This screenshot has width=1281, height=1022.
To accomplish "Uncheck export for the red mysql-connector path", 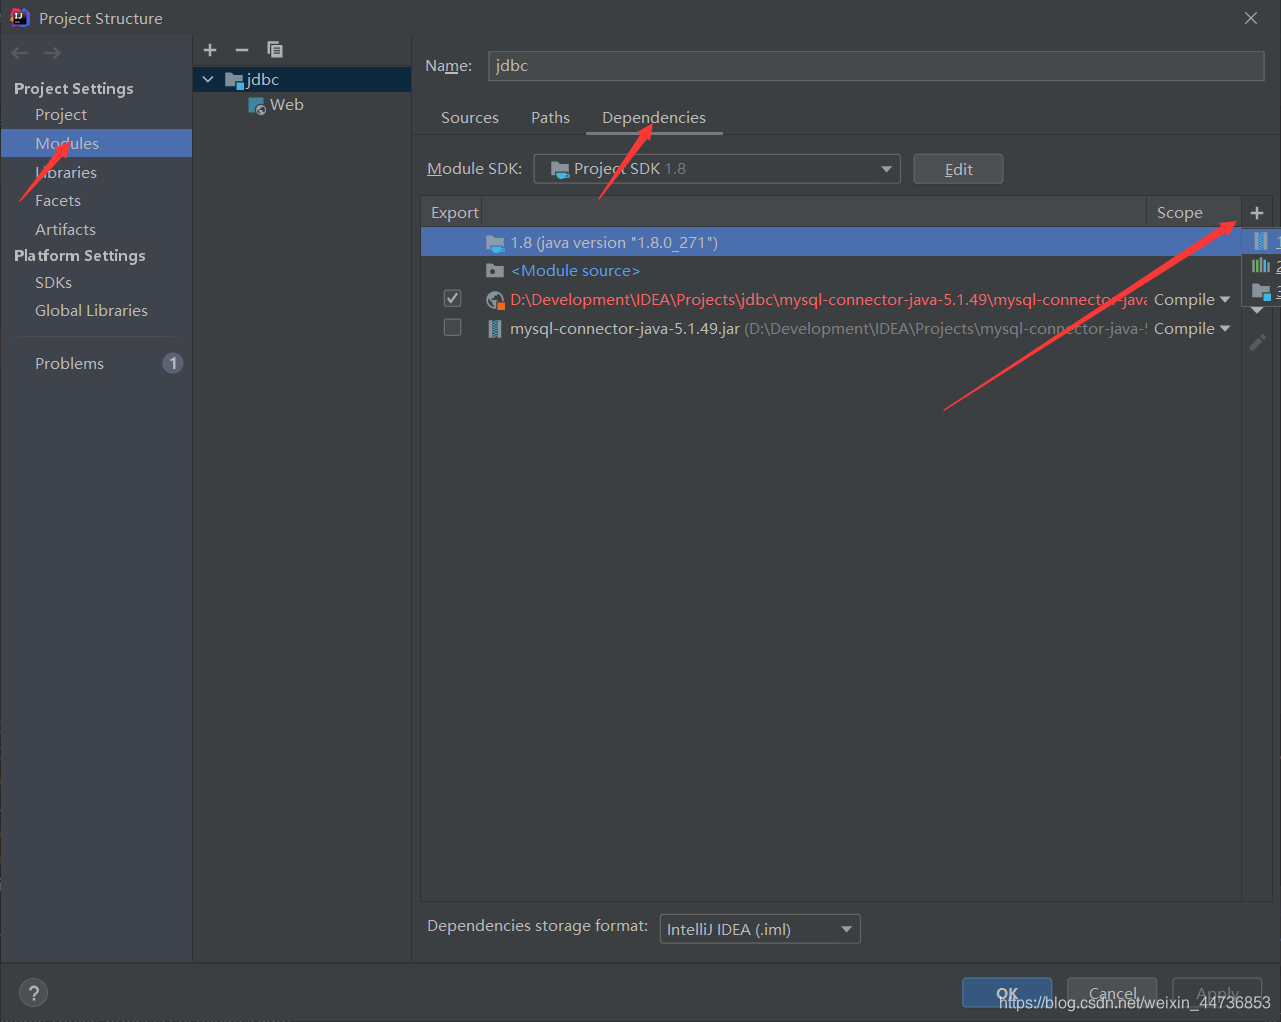I will 453,299.
